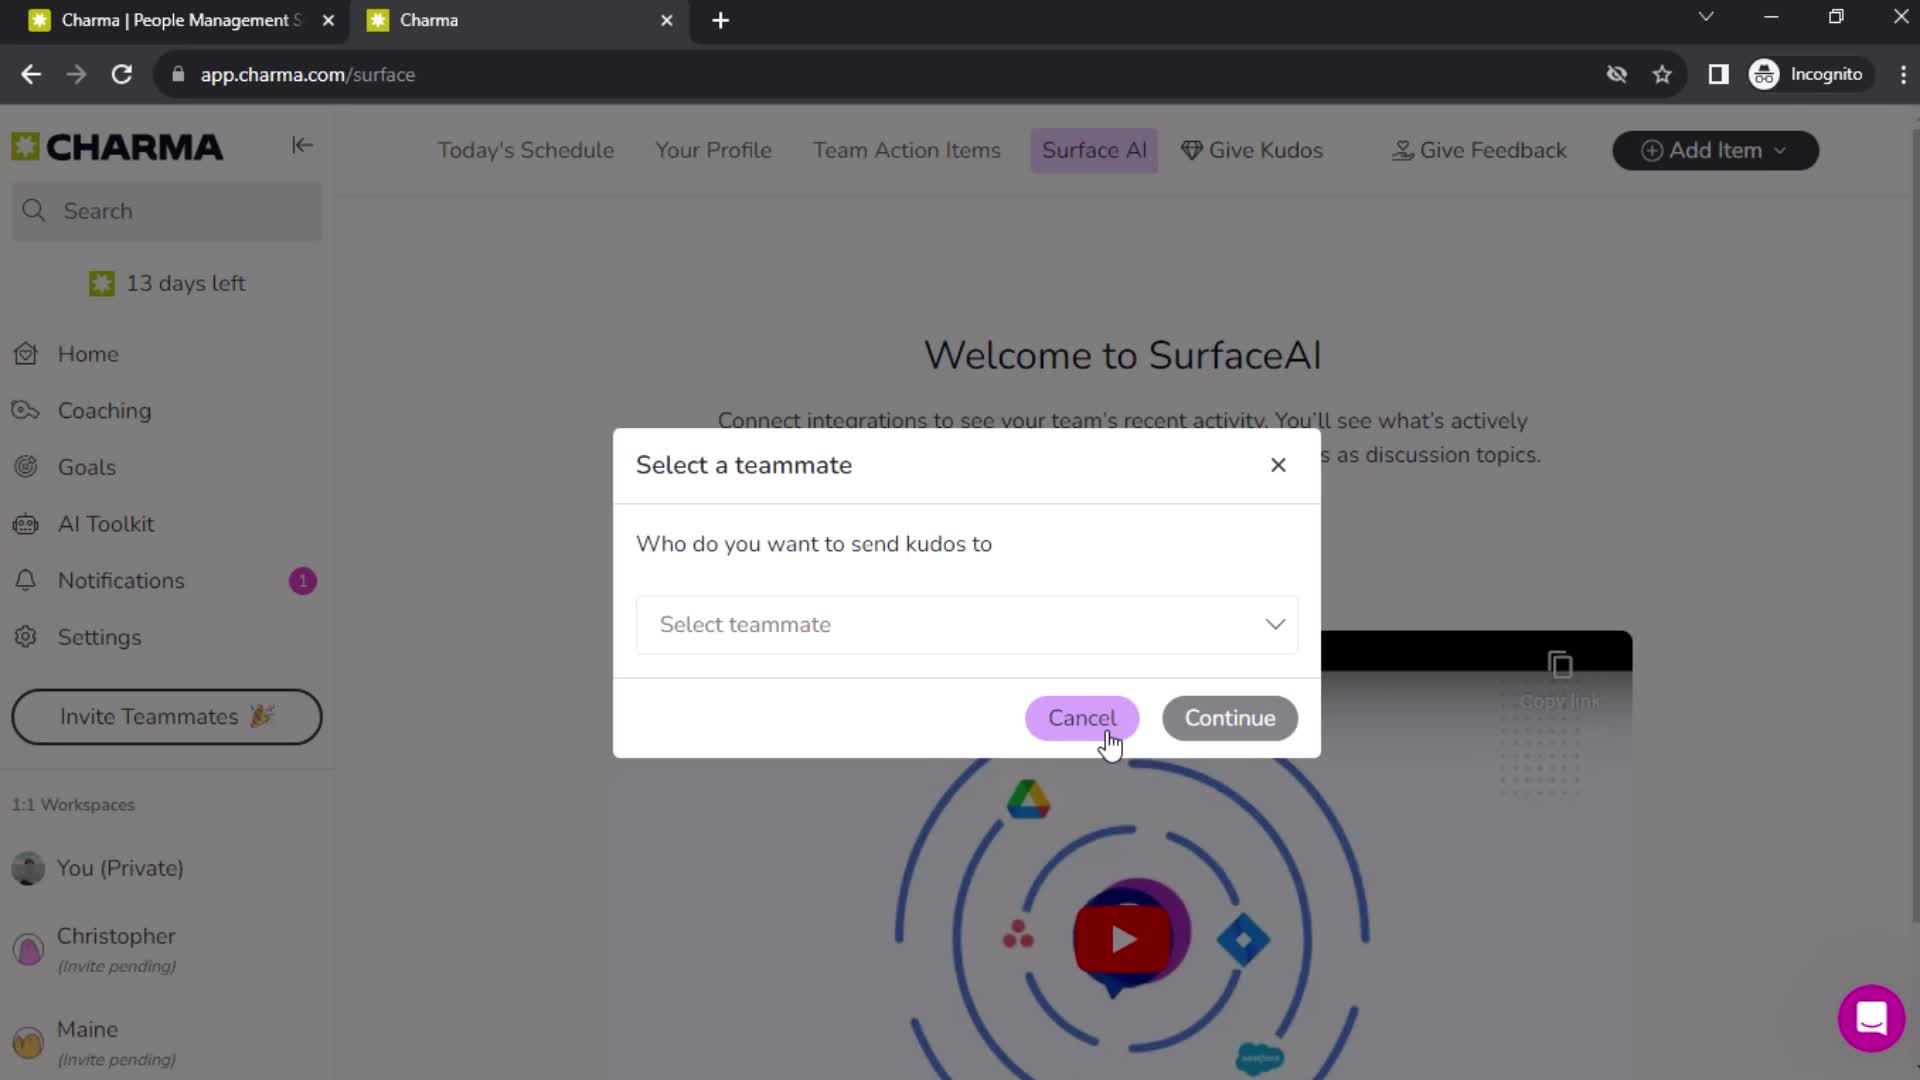
Task: Navigate to Goals in sidebar
Action: coord(84,467)
